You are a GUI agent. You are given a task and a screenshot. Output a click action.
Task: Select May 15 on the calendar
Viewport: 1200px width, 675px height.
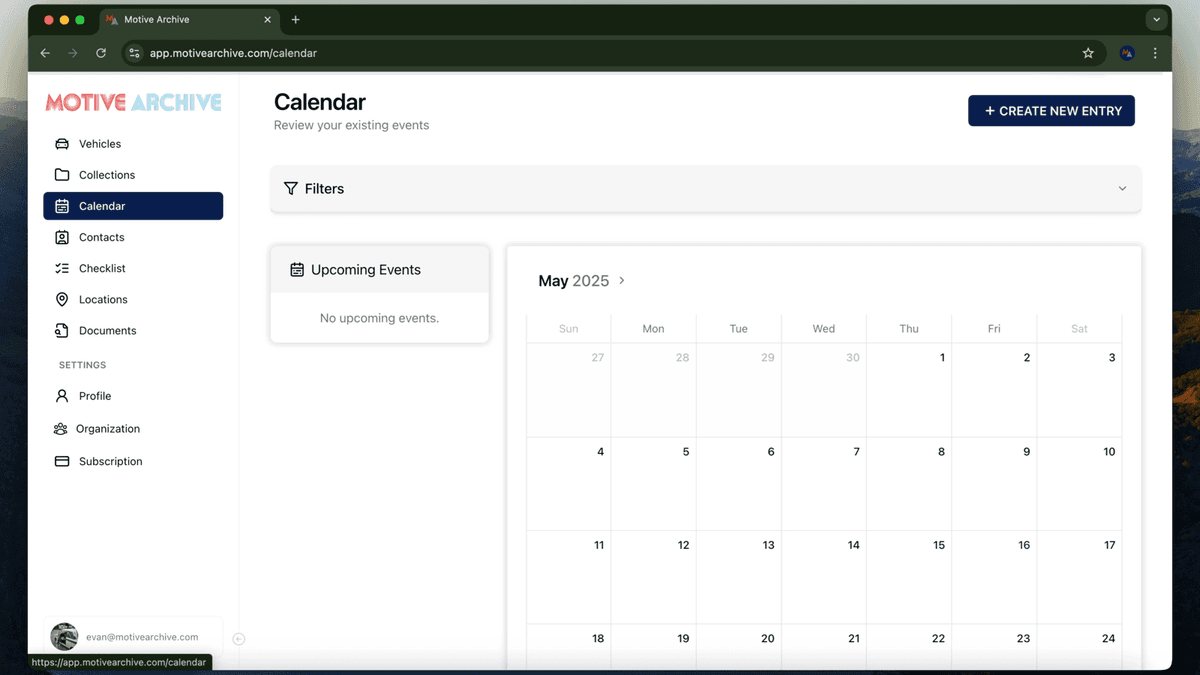[x=909, y=577]
